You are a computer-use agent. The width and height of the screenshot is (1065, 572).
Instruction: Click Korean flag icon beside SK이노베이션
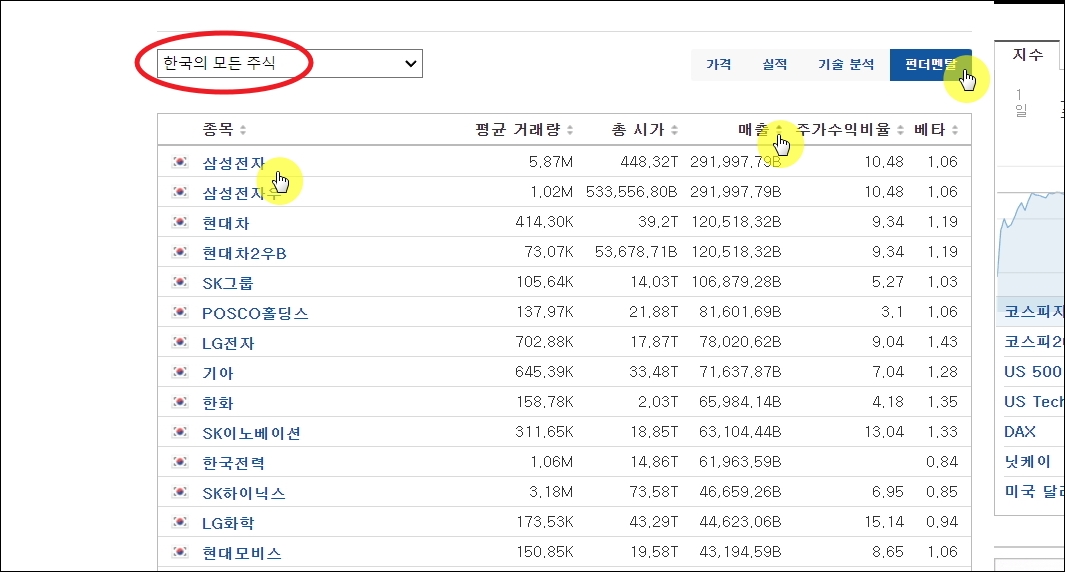(180, 431)
